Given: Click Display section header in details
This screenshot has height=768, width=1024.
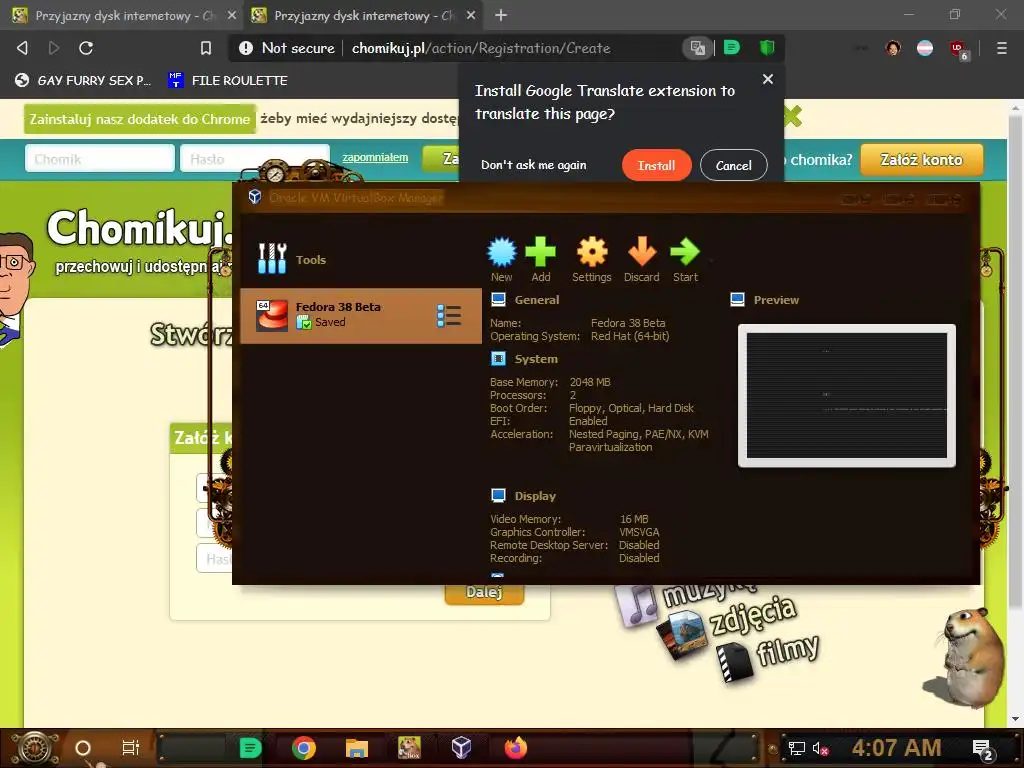Looking at the screenshot, I should (535, 496).
